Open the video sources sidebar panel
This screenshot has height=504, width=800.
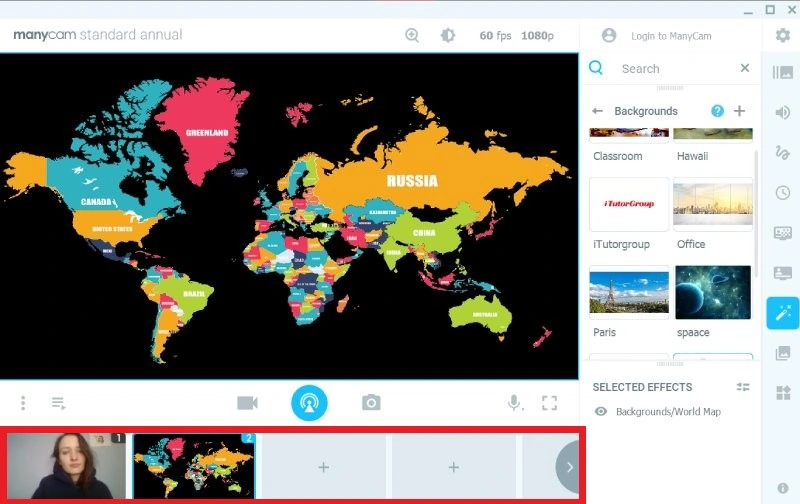point(783,72)
